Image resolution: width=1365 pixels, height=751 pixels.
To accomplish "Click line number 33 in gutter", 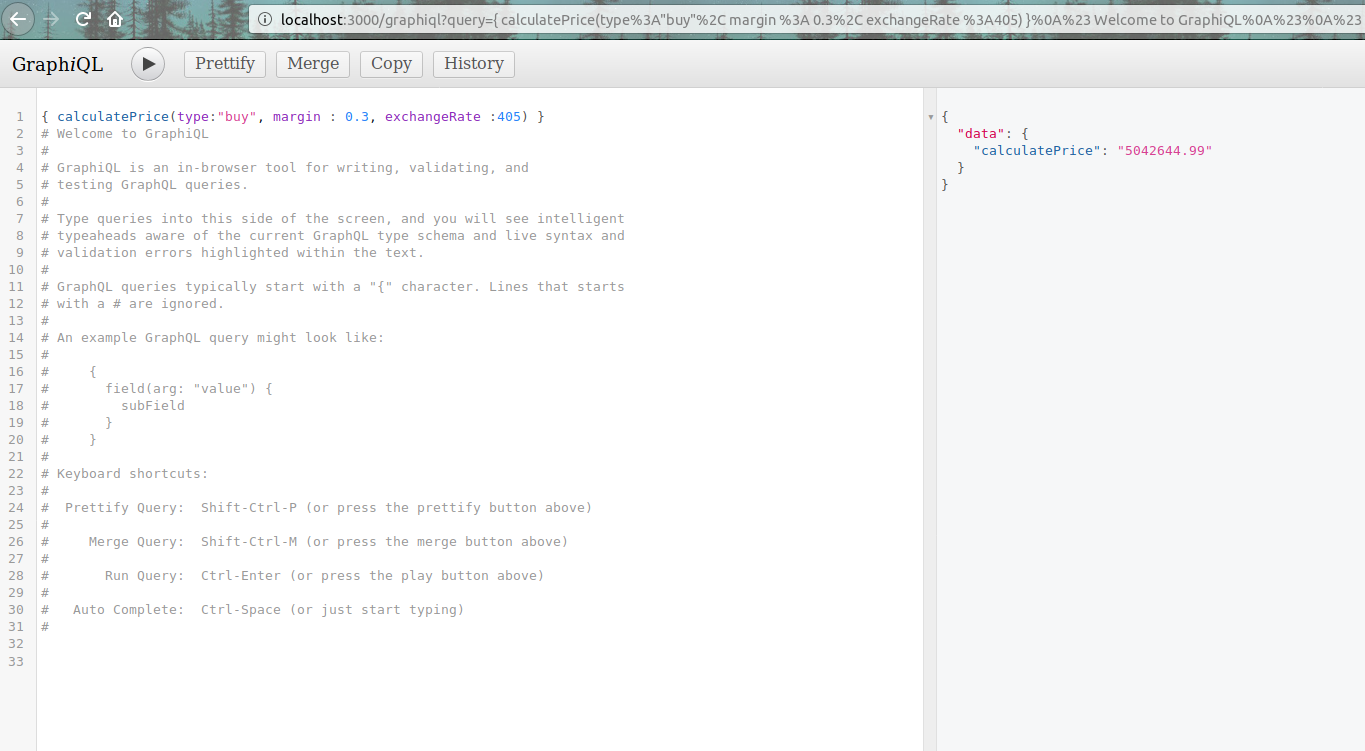I will coord(15,661).
